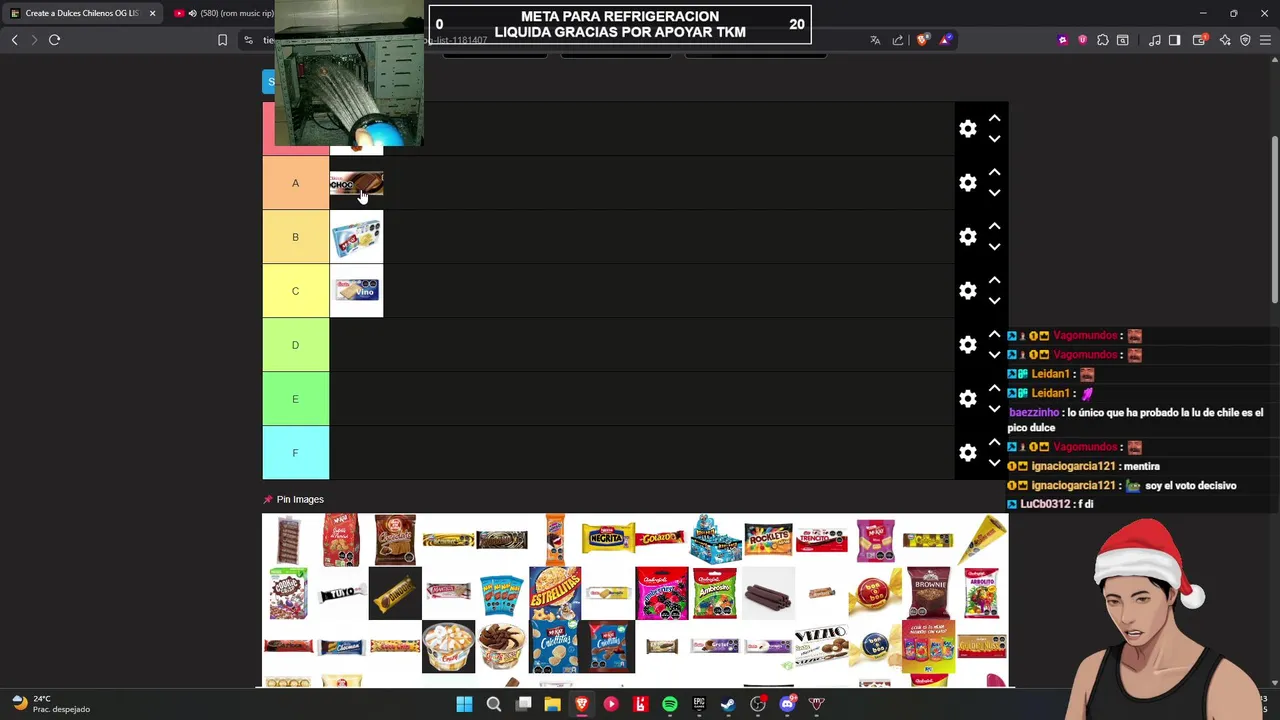Viewport: 1280px width, 720px height.
Task: Pick the Tuyo chocolate bar image
Action: pyautogui.click(x=341, y=593)
